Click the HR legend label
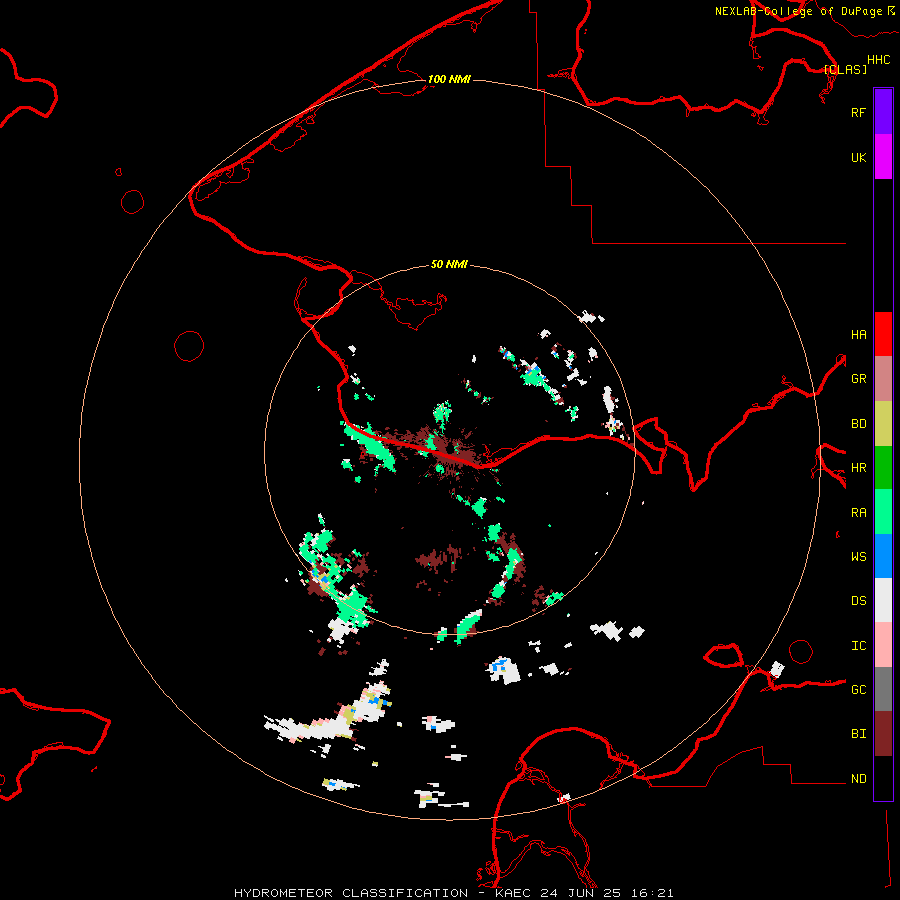Screen dimensions: 900x900 point(858,468)
